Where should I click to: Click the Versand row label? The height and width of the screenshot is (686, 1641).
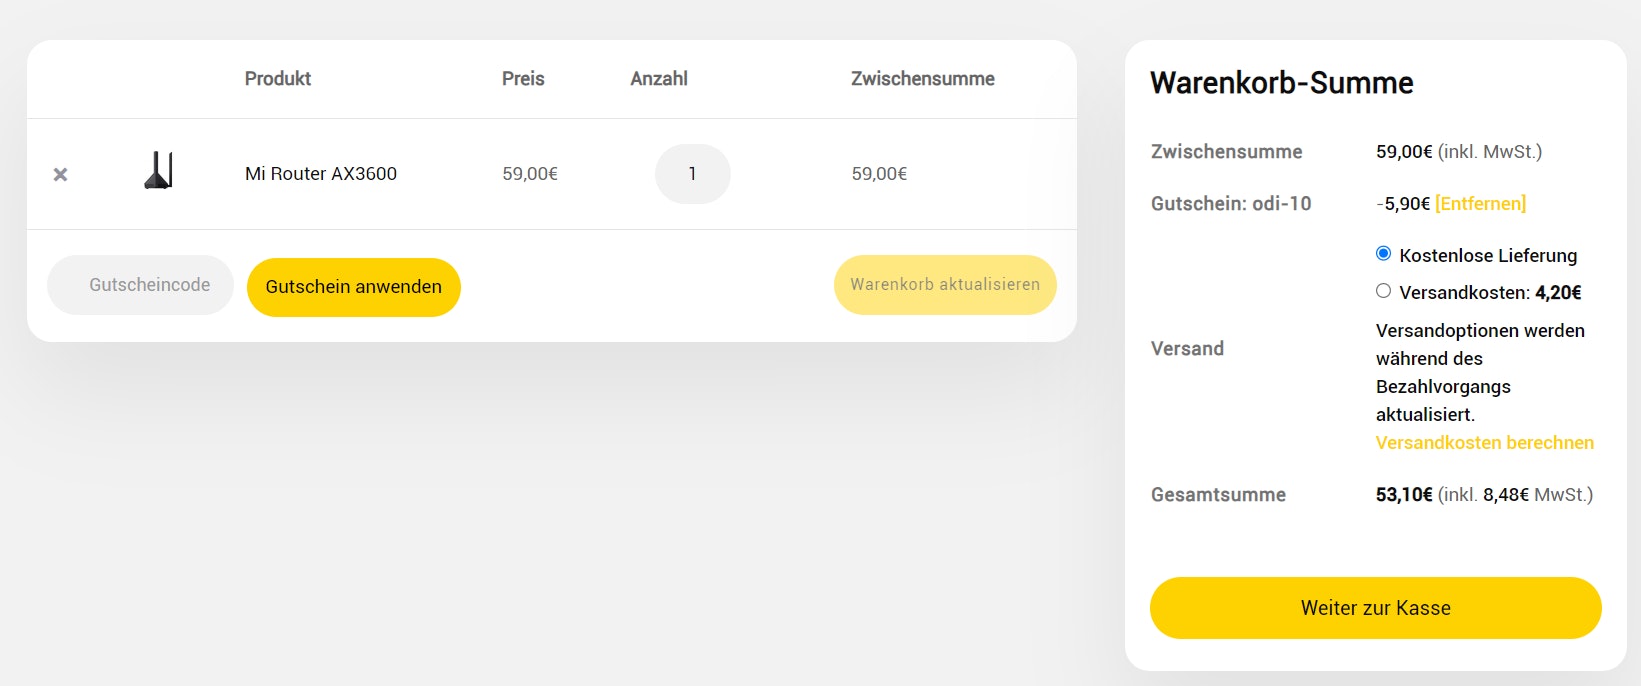click(x=1187, y=349)
